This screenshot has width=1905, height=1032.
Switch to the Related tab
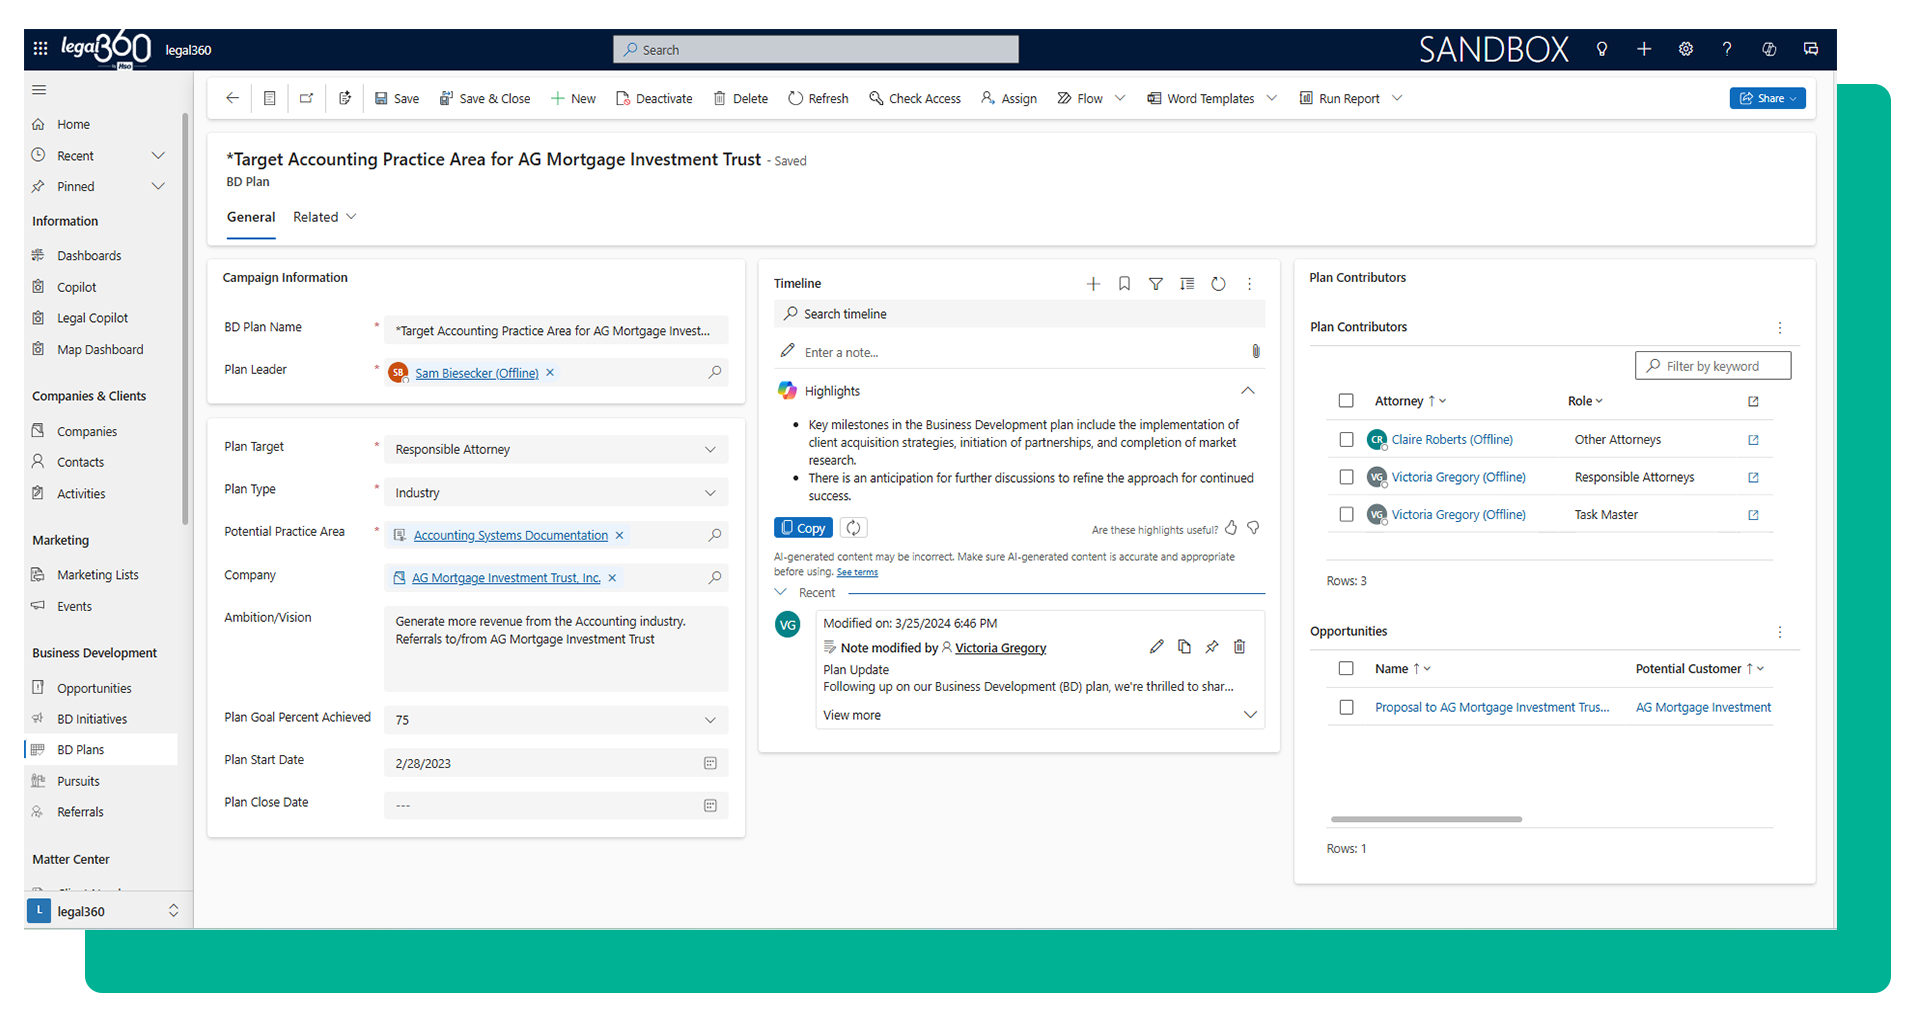[323, 217]
